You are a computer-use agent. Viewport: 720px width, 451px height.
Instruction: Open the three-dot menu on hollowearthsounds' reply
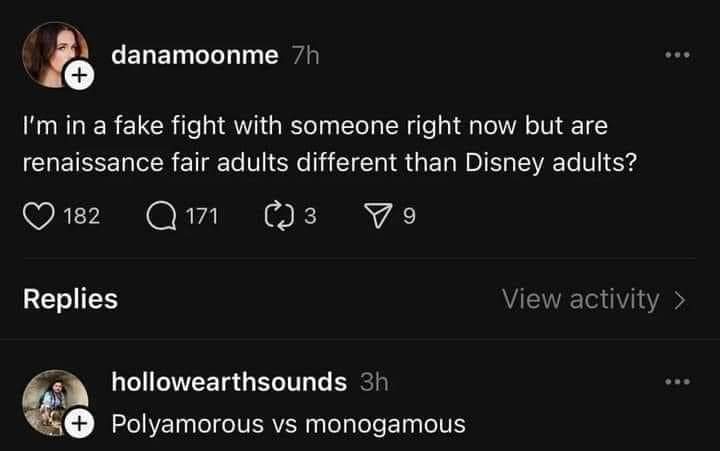(679, 381)
